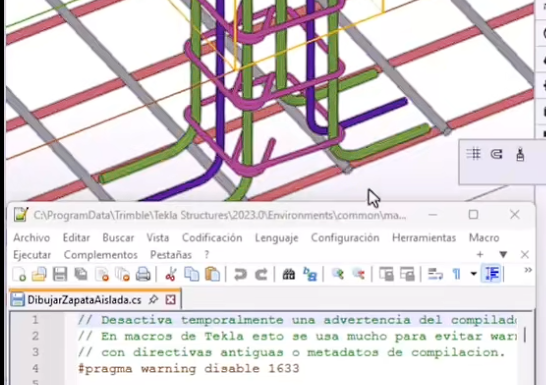546x385 pixels.
Task: Paste from clipboard using the Paste icon
Action: point(212,274)
